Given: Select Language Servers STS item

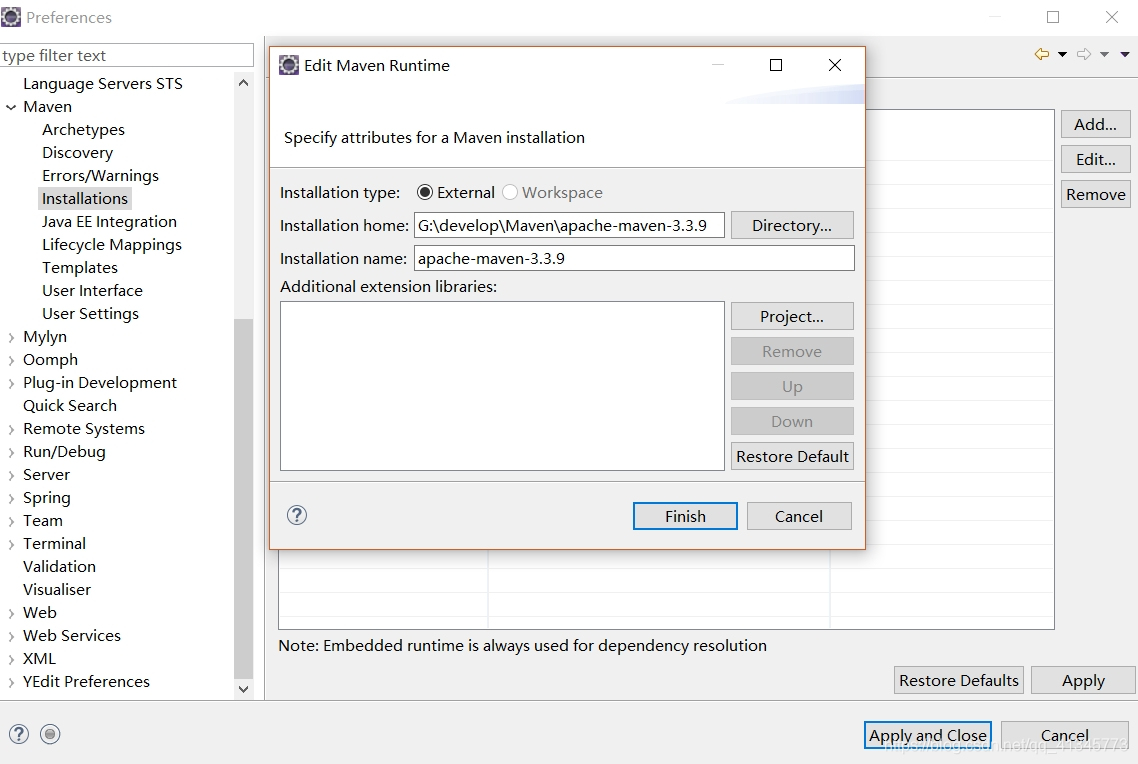Looking at the screenshot, I should coord(103,83).
